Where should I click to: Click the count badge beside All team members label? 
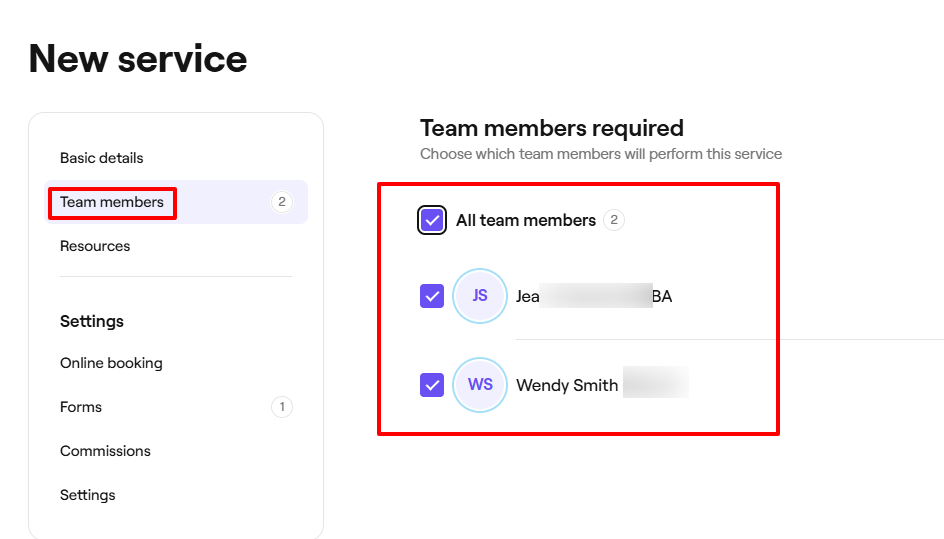pos(614,221)
